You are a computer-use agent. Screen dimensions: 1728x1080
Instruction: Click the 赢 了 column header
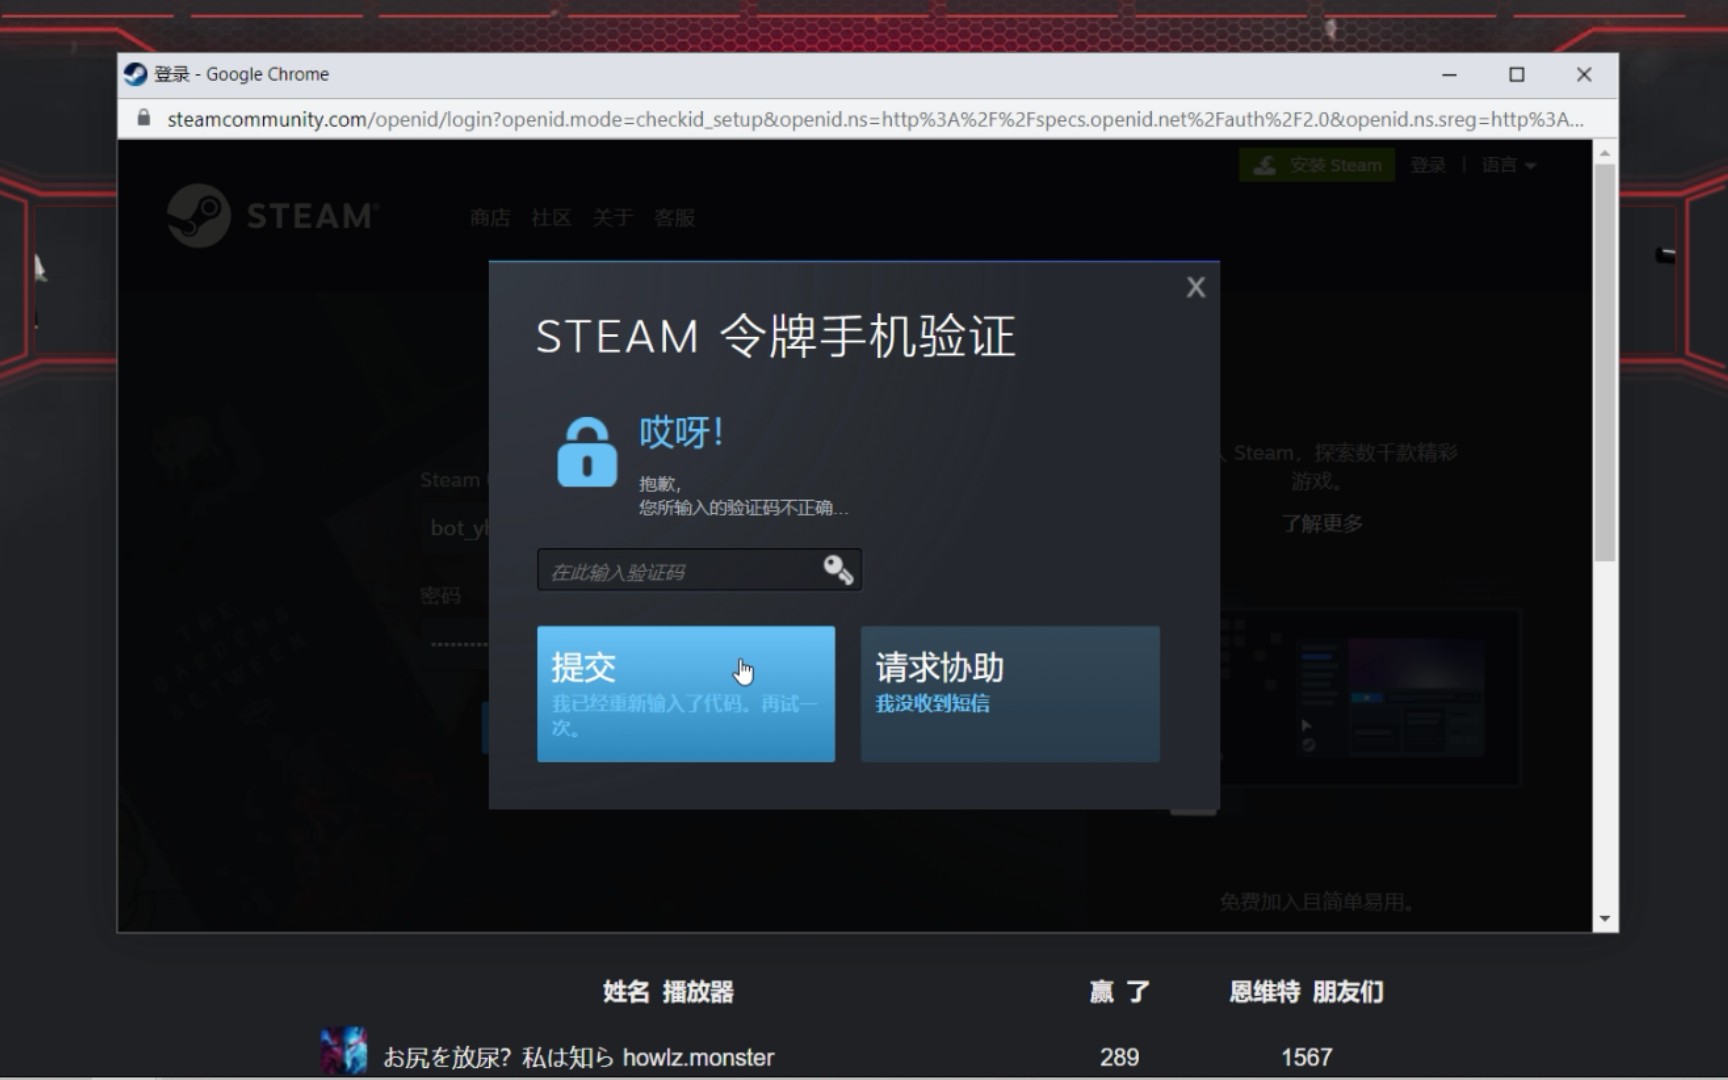point(1119,992)
